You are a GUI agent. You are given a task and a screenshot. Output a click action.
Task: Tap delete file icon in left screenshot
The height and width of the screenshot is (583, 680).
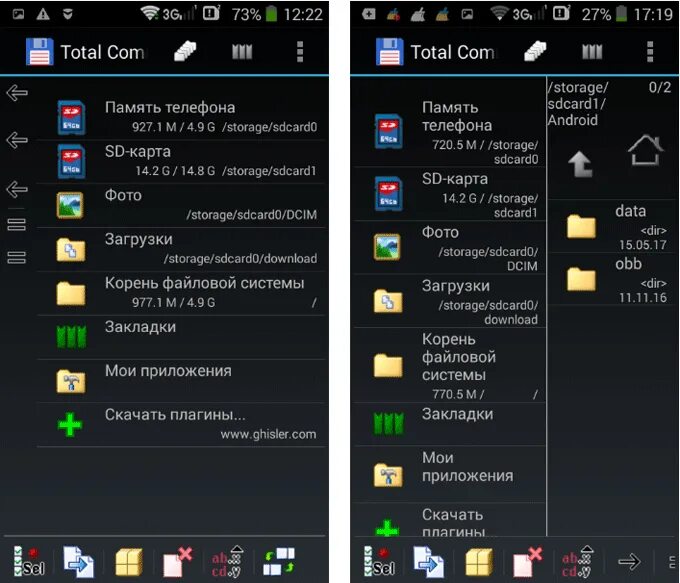177,562
